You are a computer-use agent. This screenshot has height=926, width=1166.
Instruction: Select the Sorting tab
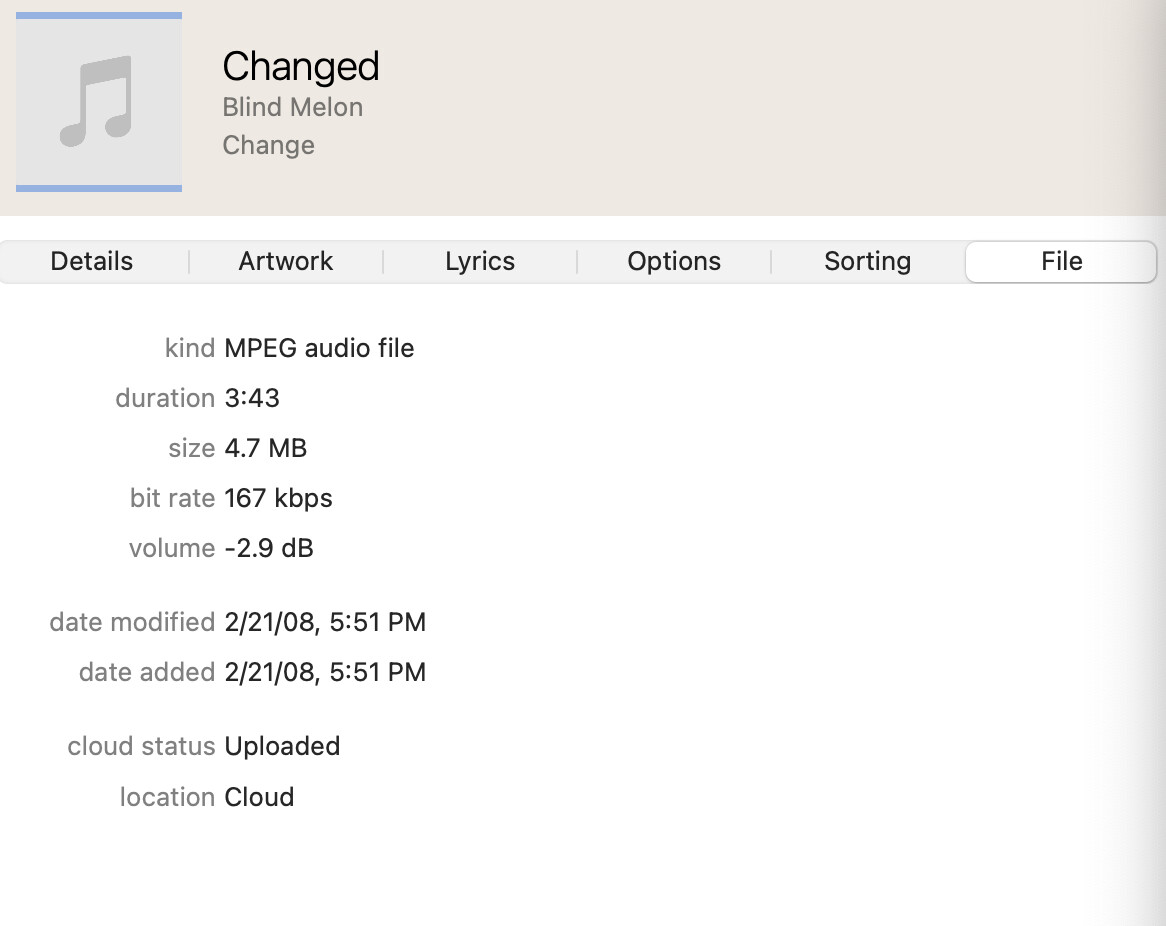[x=867, y=261]
